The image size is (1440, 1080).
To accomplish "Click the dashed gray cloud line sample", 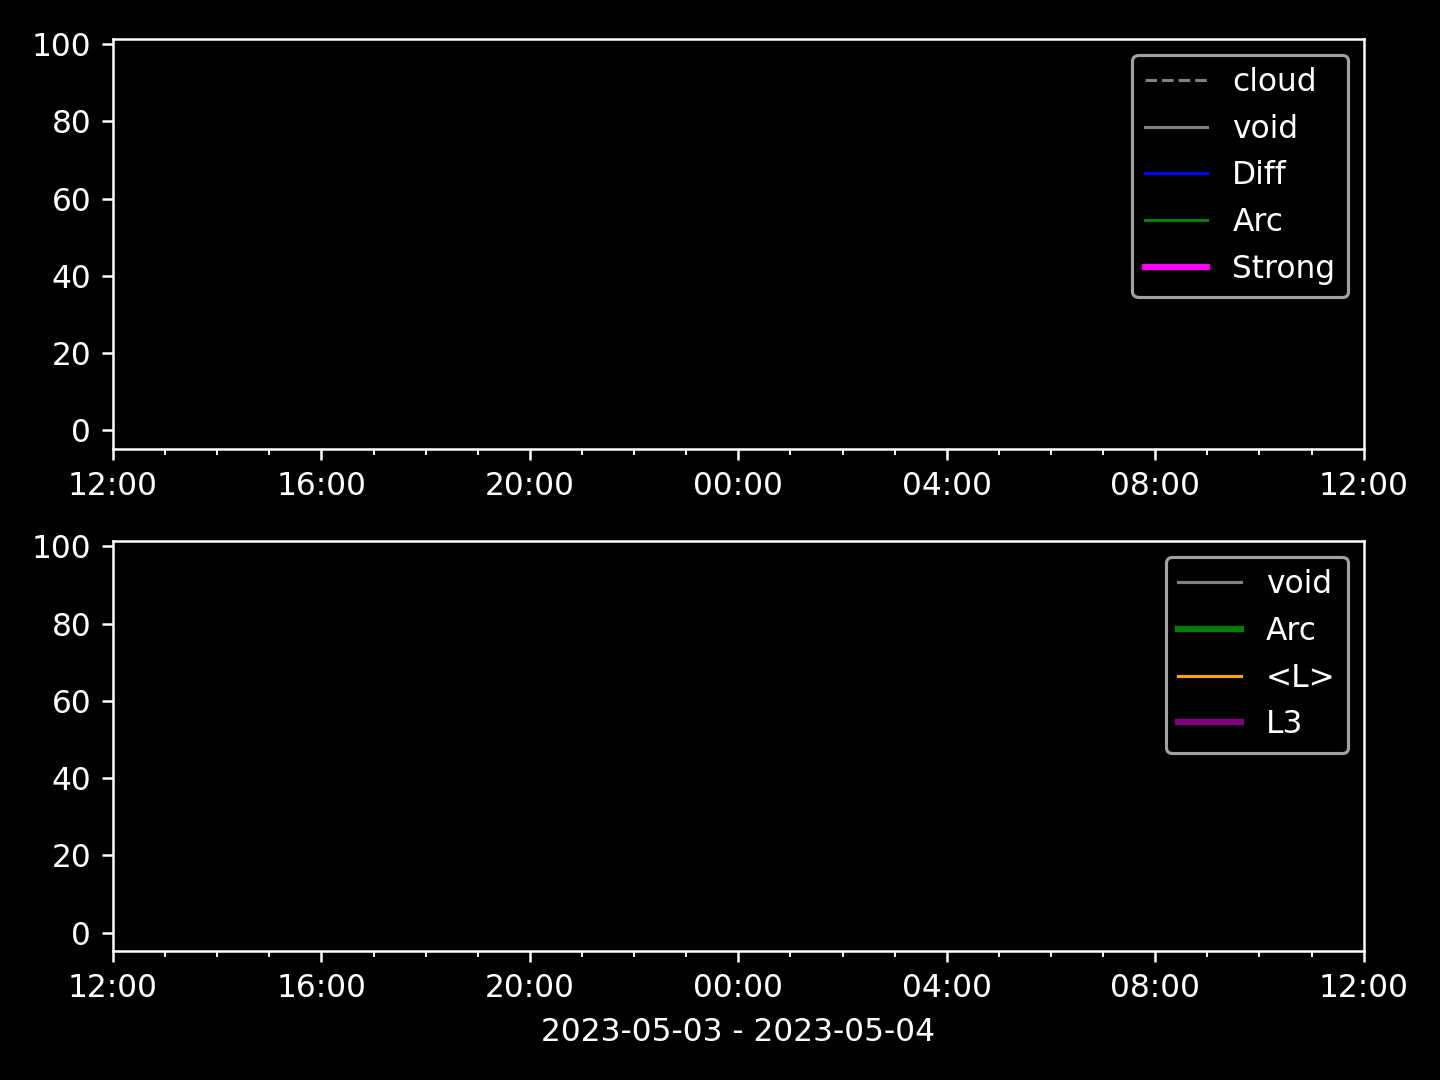I will 1177,81.
